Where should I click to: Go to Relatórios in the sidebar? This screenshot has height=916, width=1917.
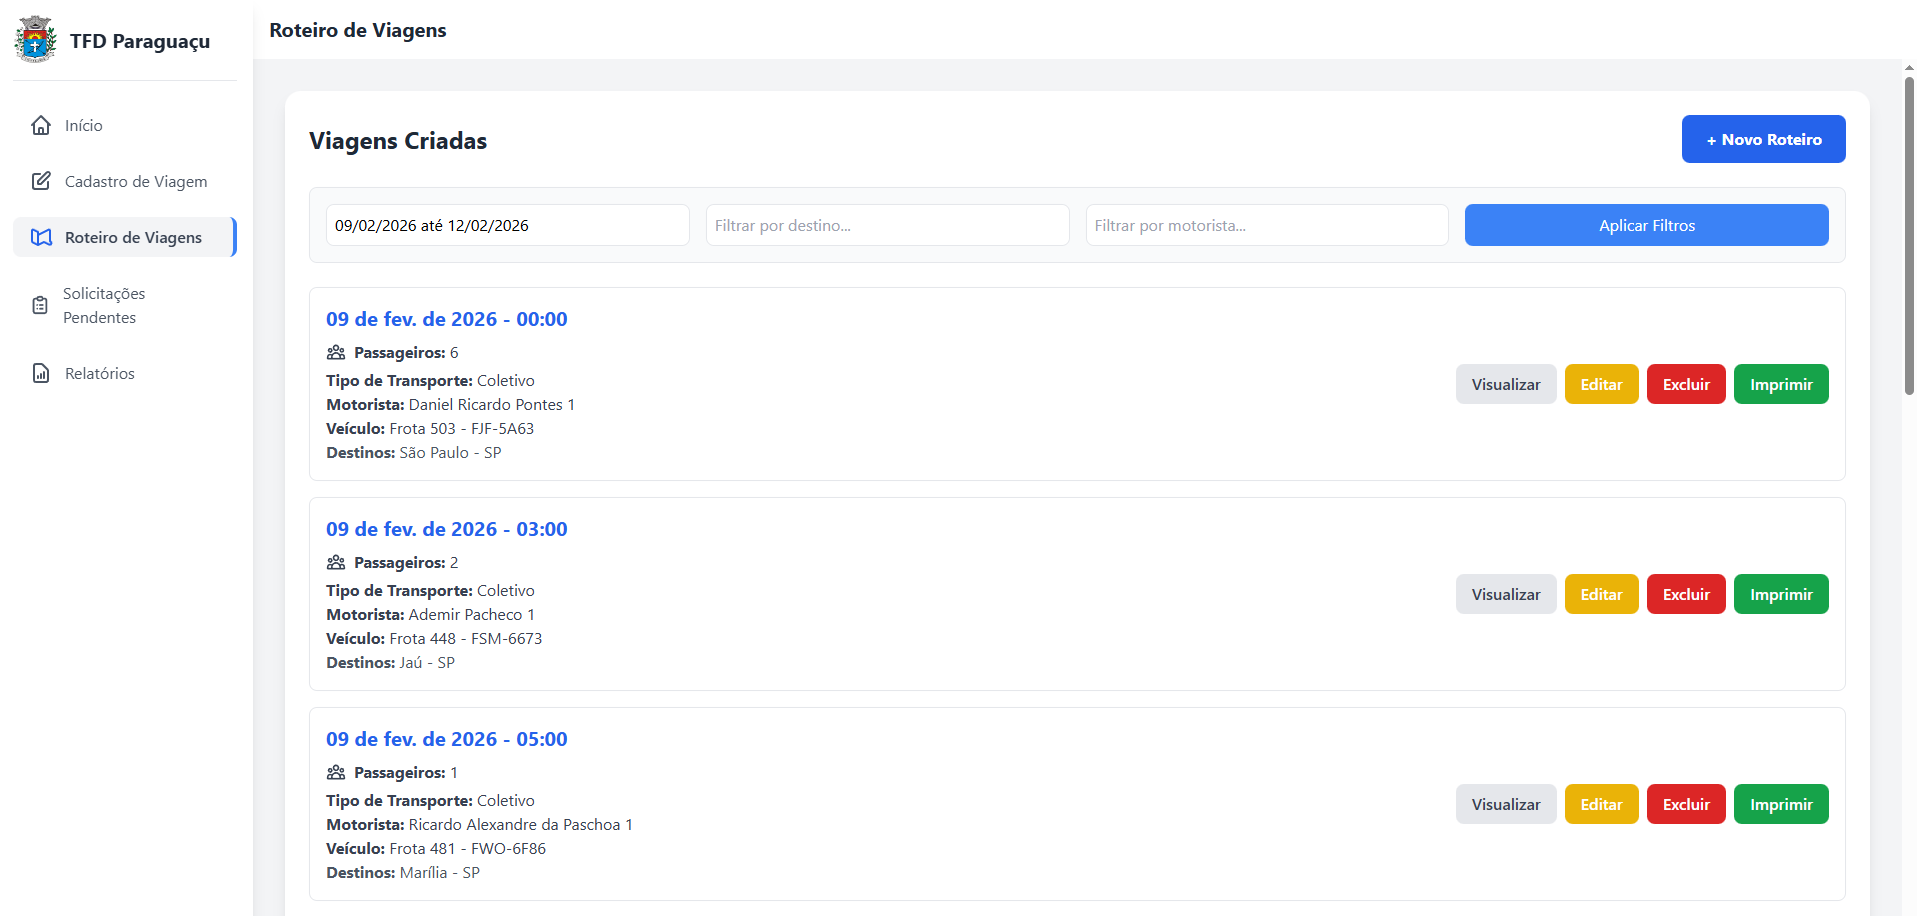99,373
